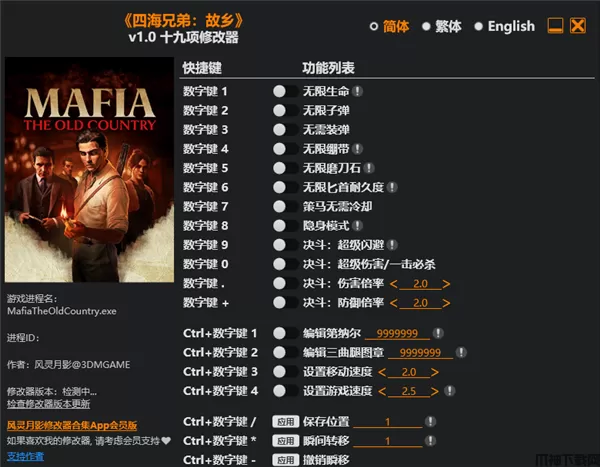The width and height of the screenshot is (600, 467).
Task: Enable 编辑第纳尔 switch
Action: [x=285, y=333]
